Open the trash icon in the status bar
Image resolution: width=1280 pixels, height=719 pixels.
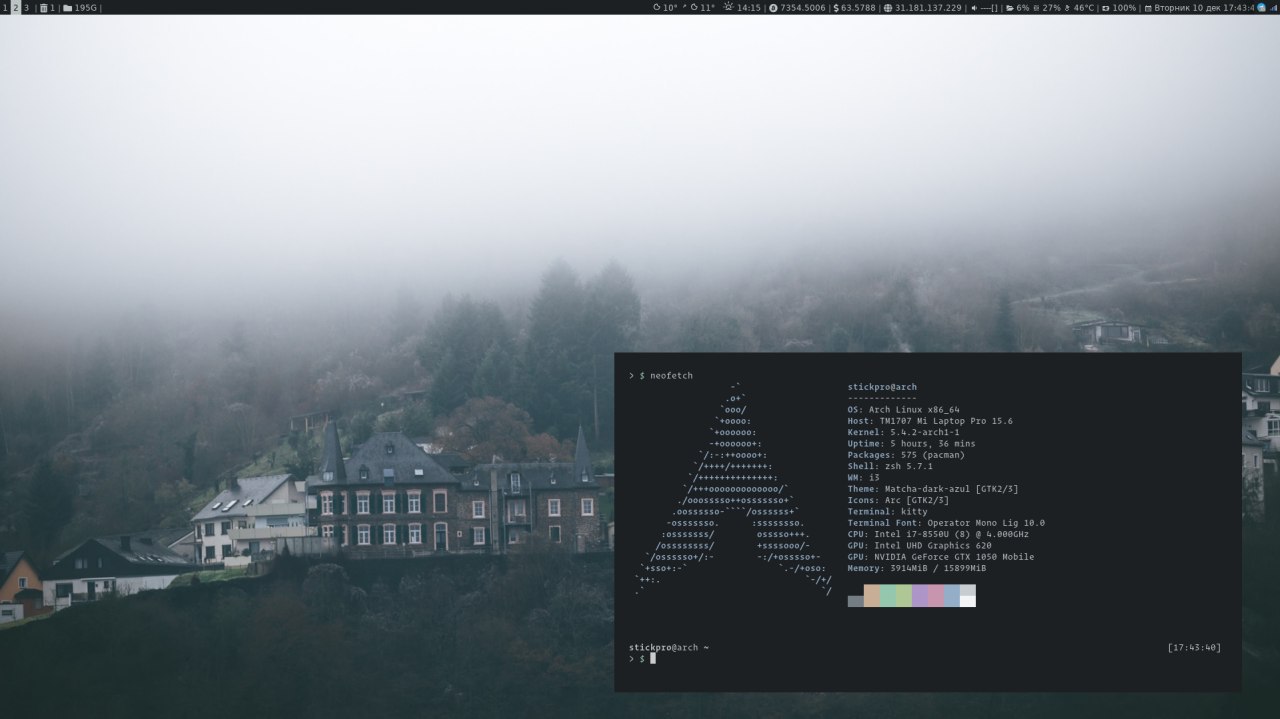[x=43, y=7]
